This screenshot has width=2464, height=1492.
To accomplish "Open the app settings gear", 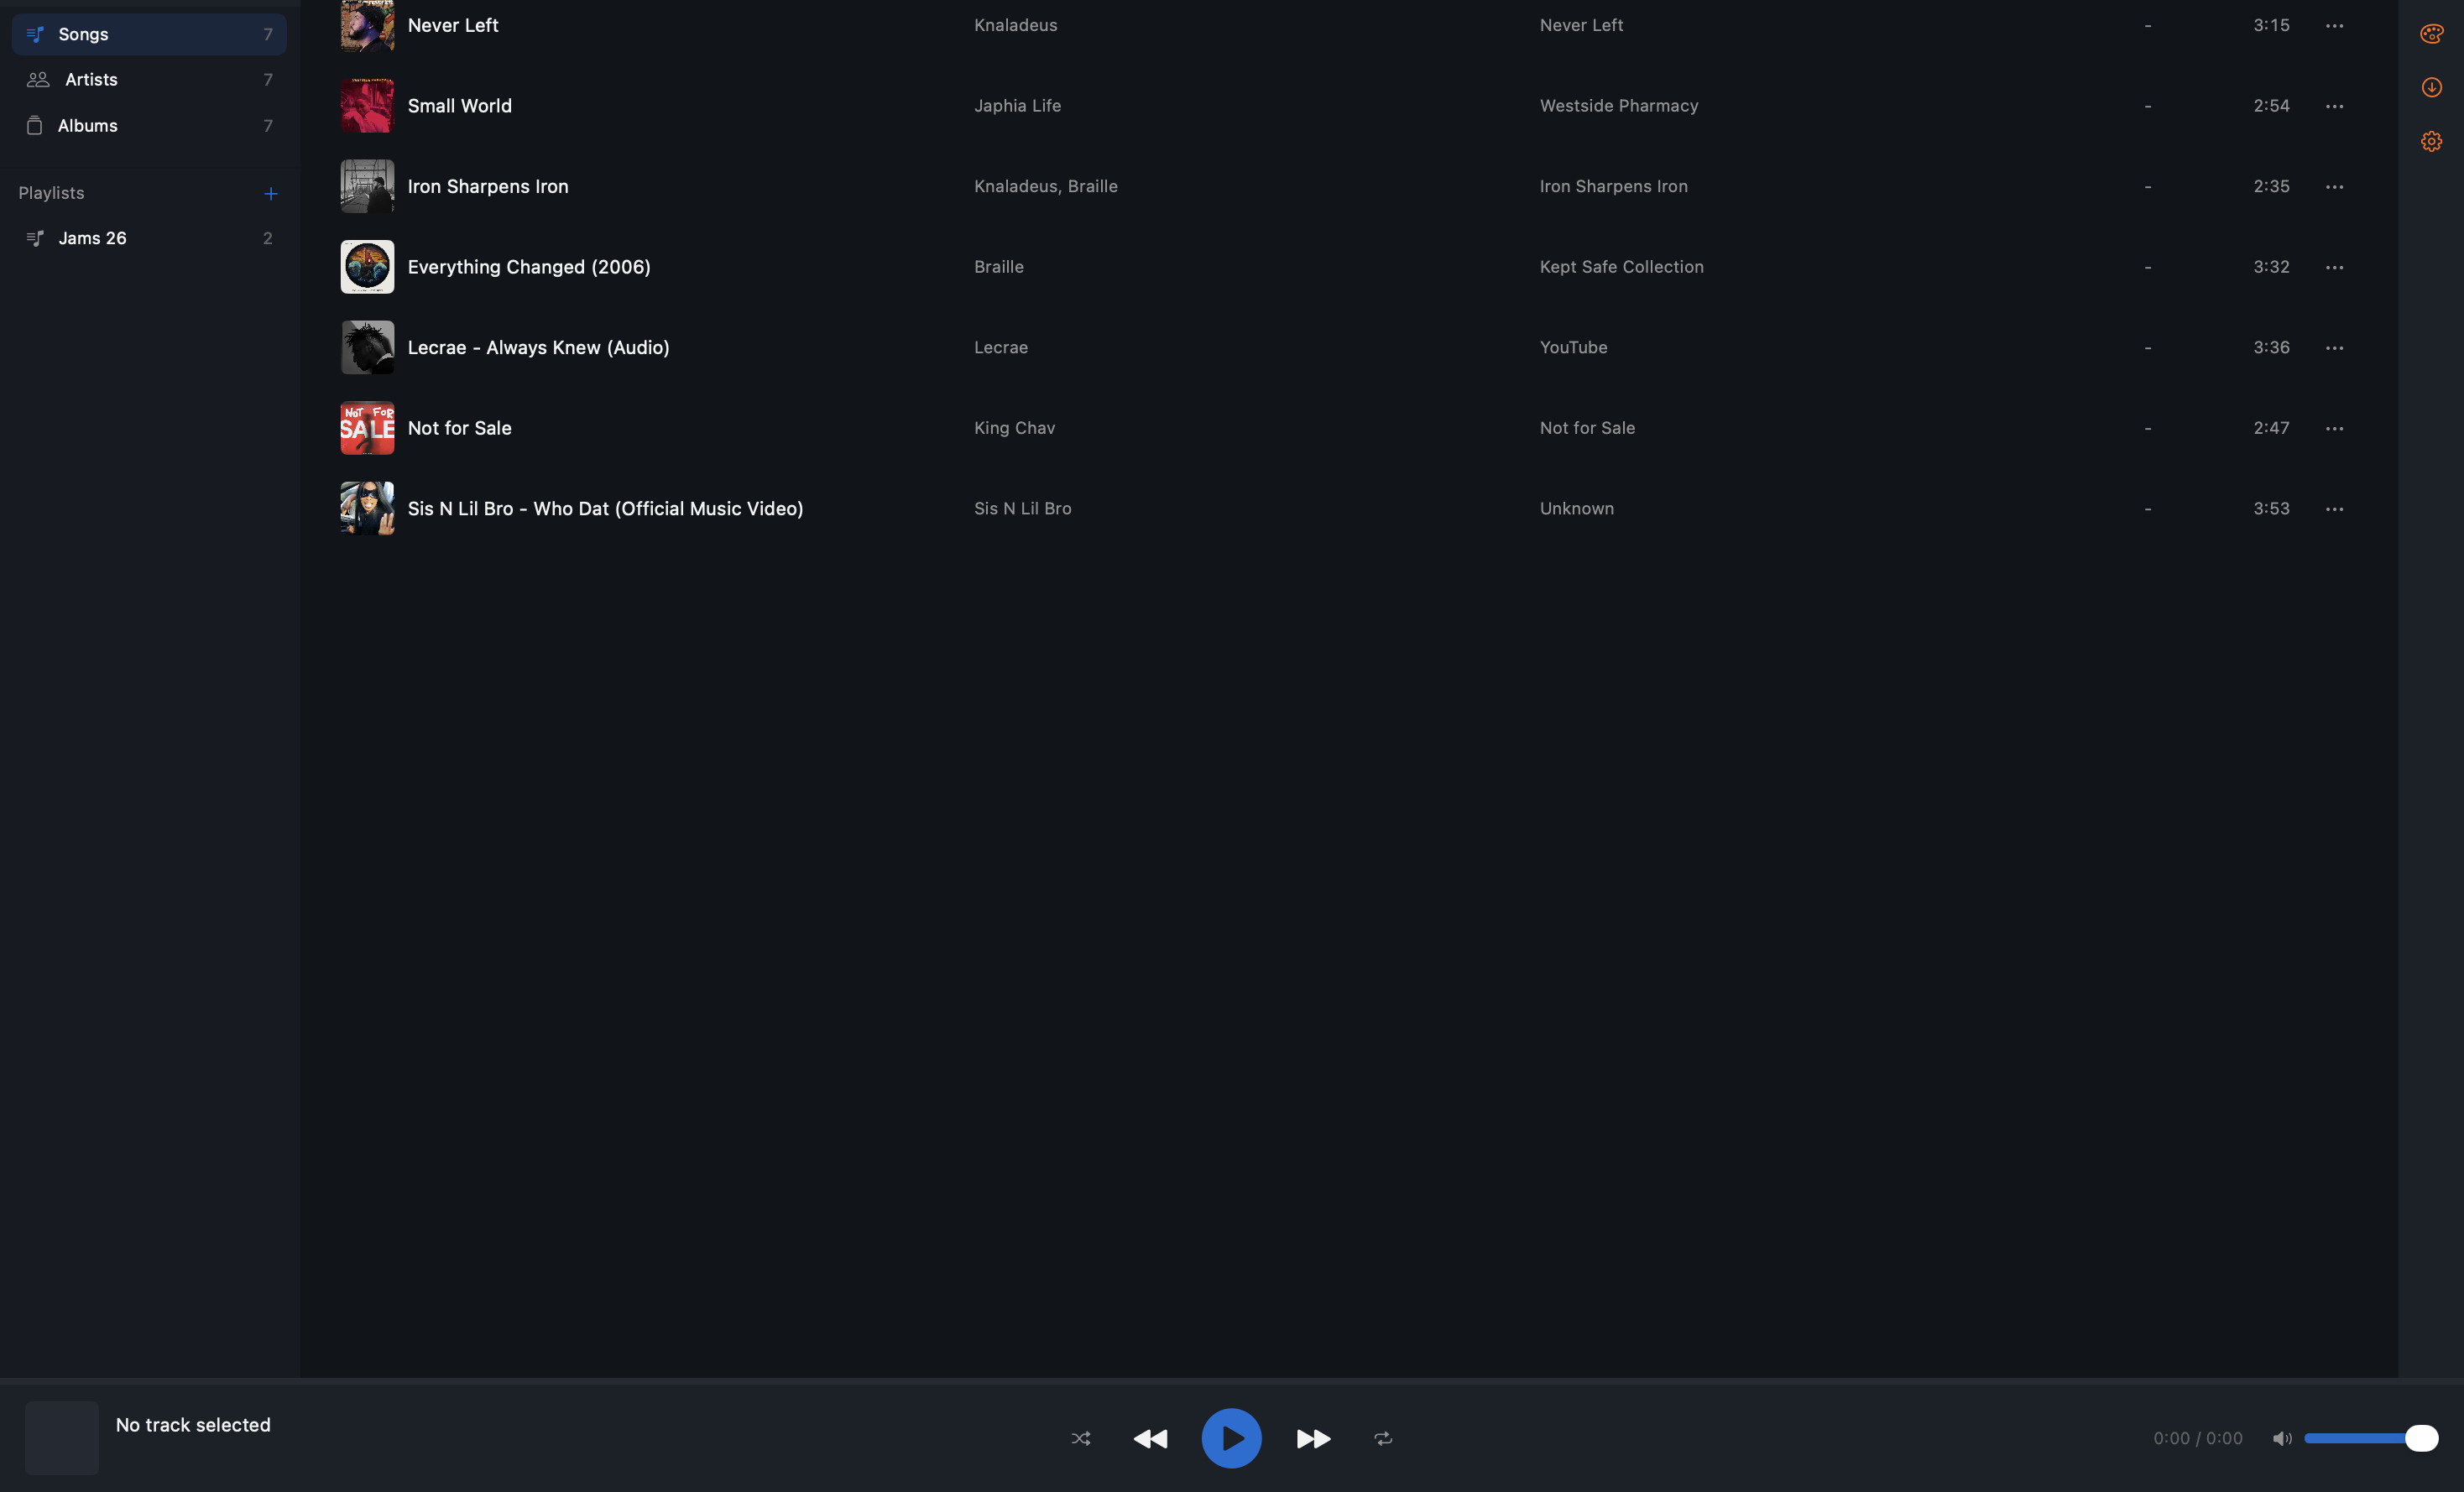I will [x=2431, y=141].
